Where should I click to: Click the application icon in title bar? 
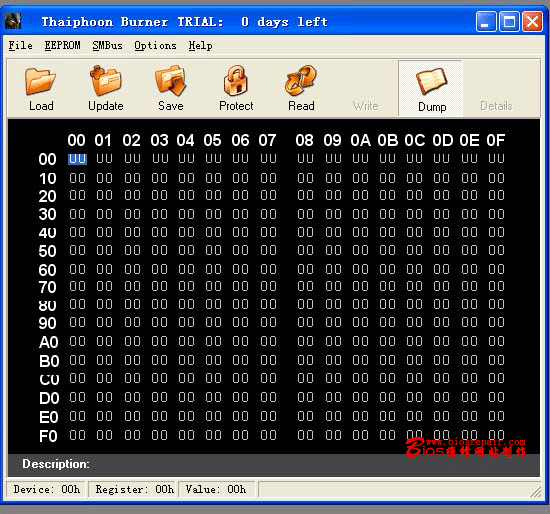(x=13, y=21)
